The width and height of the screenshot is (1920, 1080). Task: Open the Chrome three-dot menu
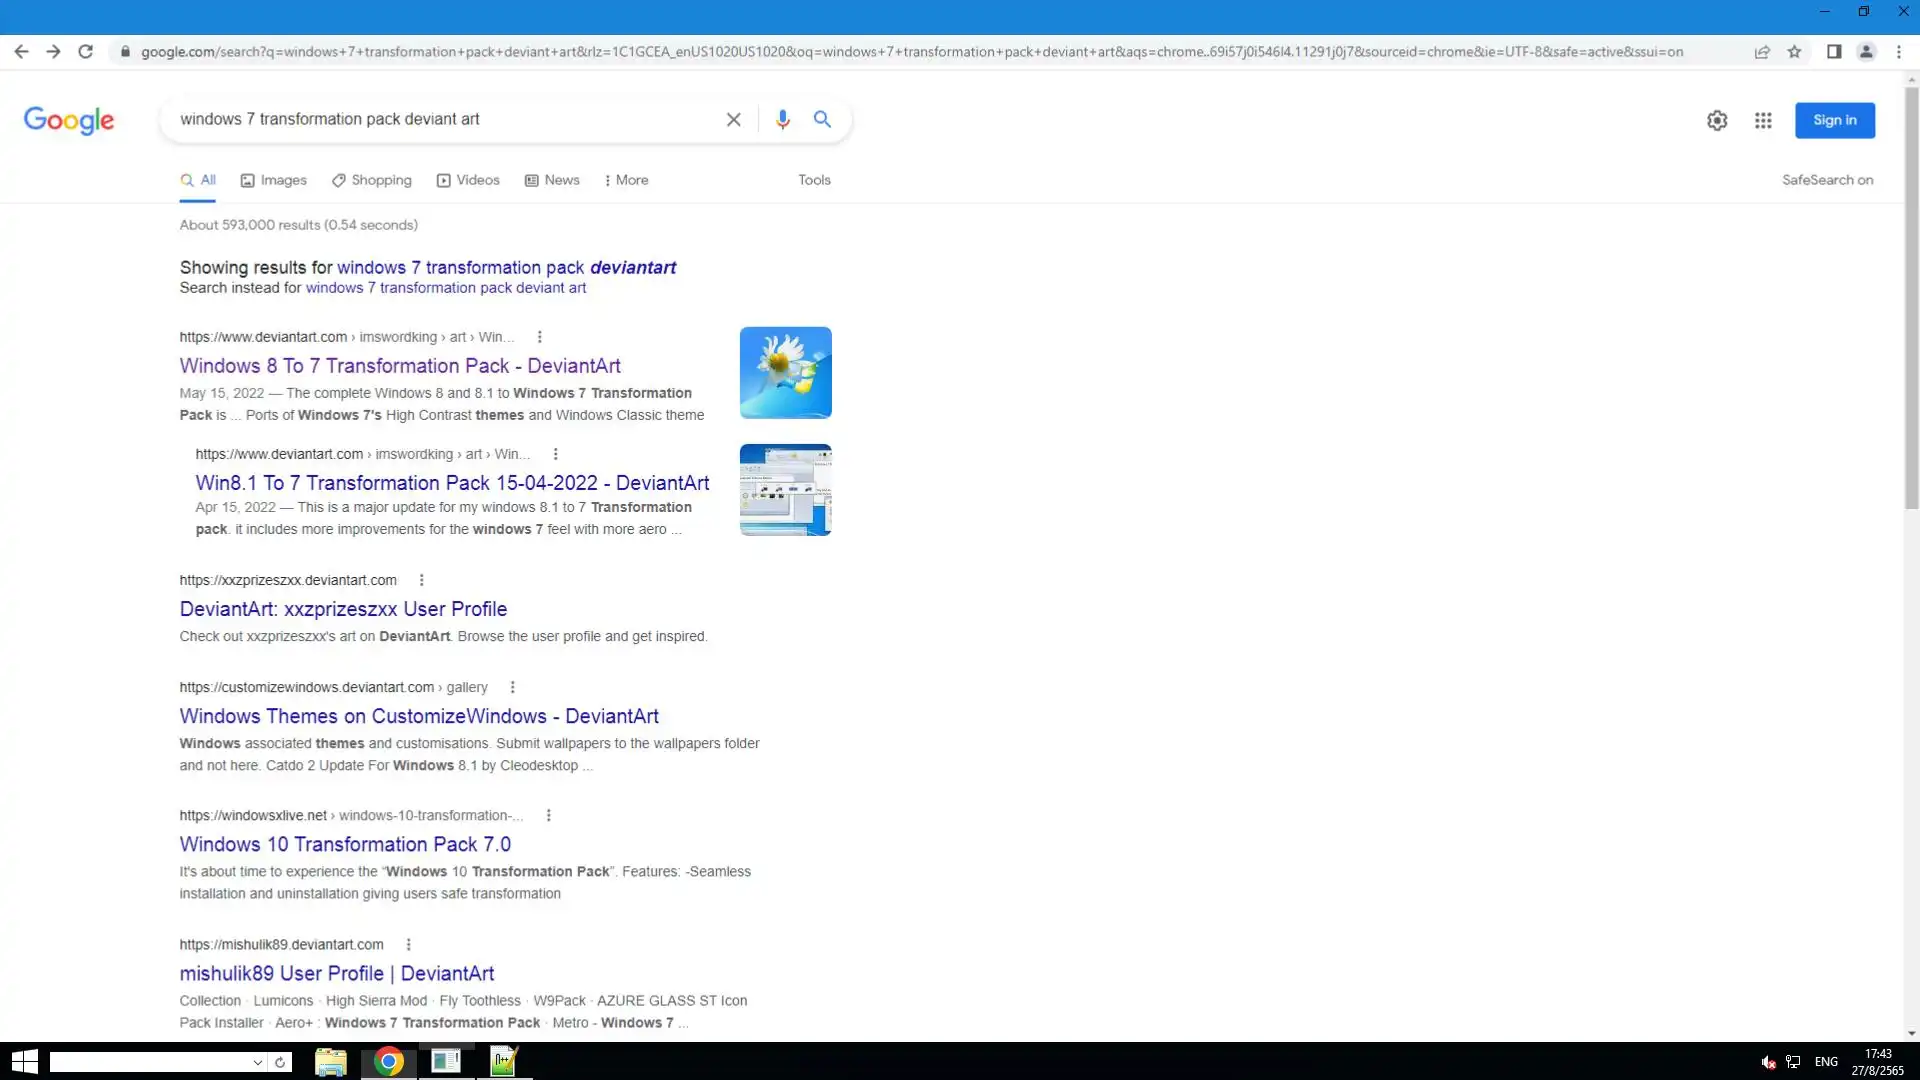1899,52
